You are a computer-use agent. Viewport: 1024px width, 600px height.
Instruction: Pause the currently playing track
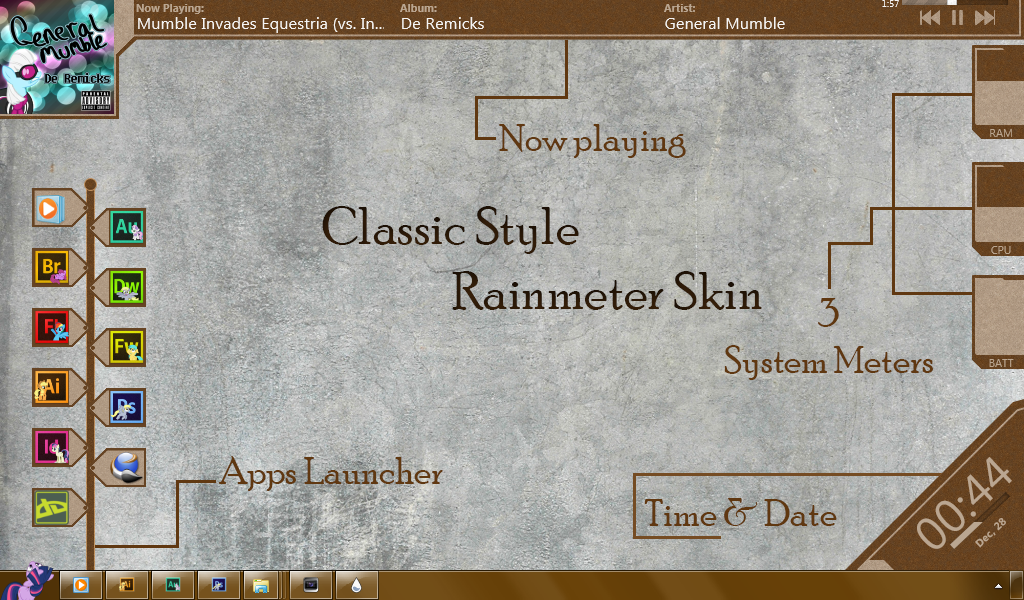pyautogui.click(x=958, y=17)
